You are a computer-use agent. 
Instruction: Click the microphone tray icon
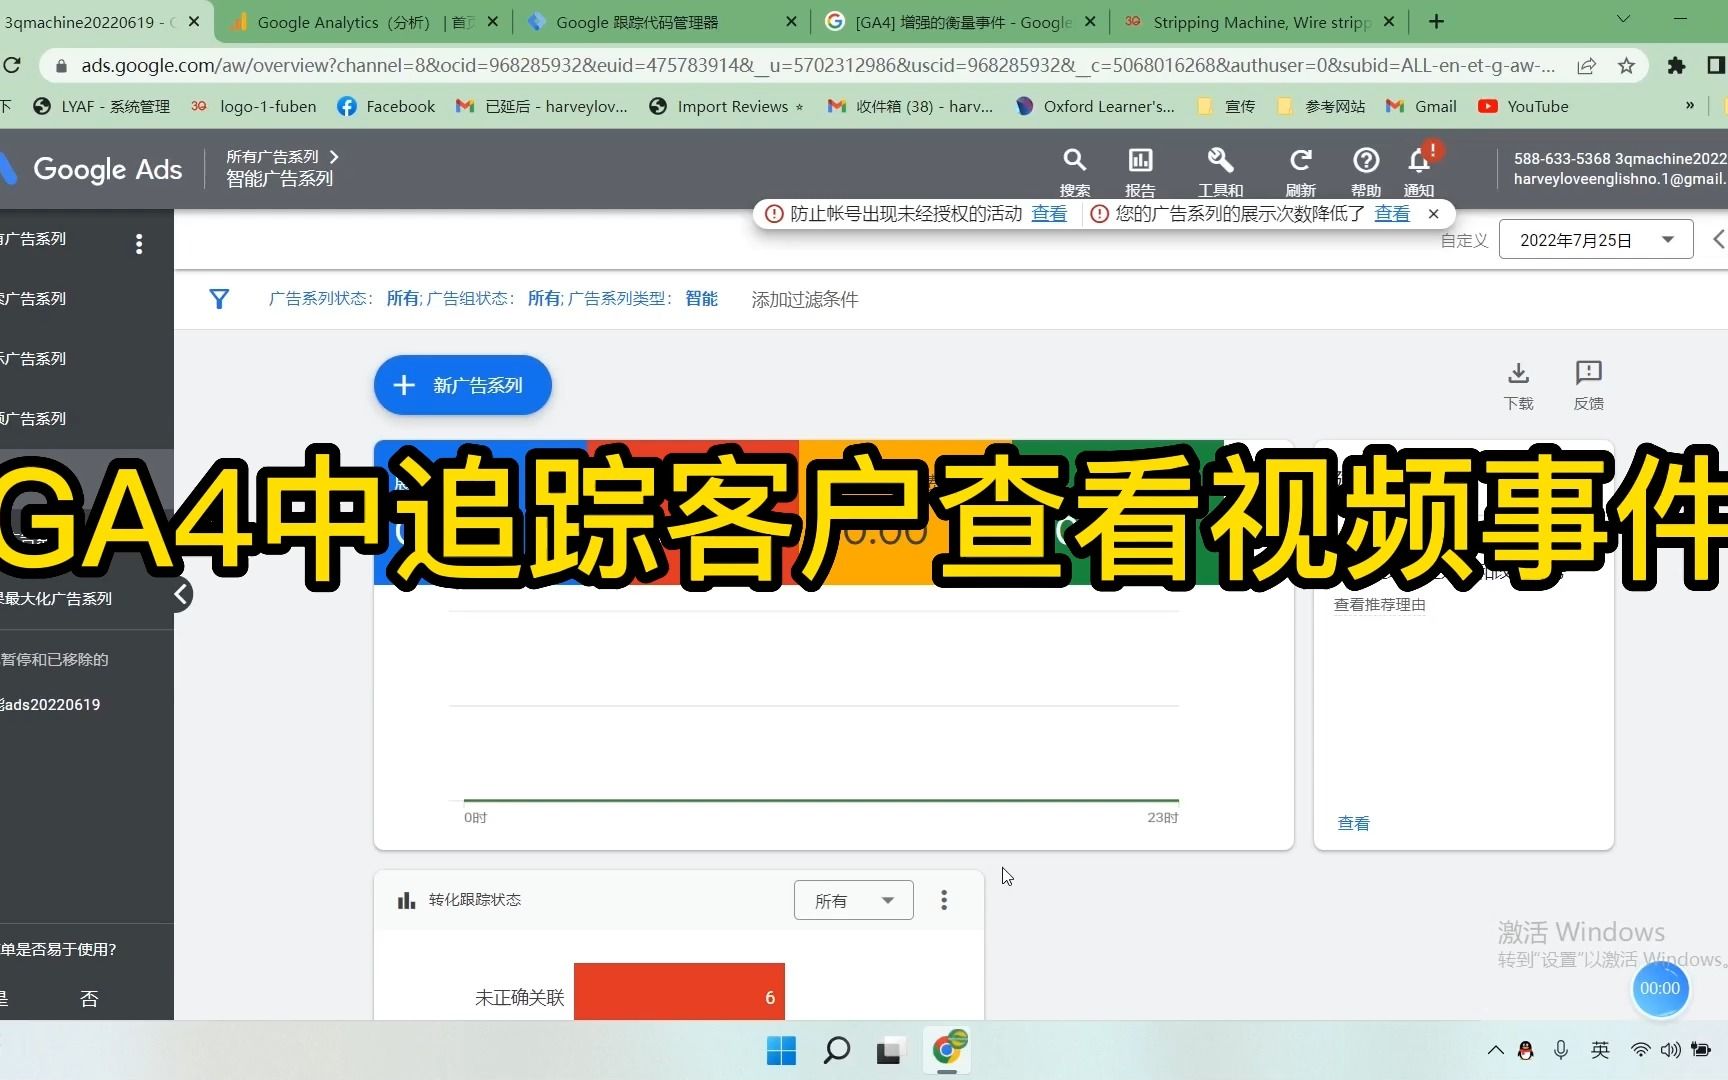[1560, 1050]
